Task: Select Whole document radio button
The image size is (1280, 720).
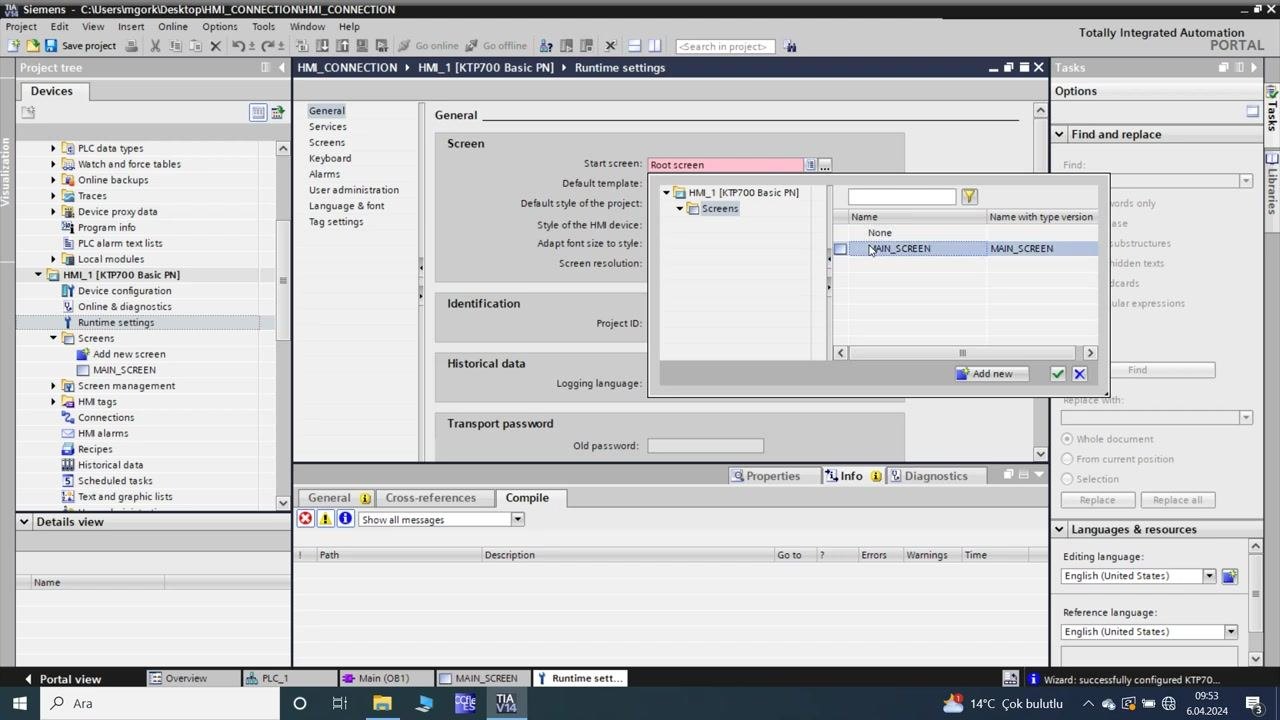Action: [x=1067, y=439]
